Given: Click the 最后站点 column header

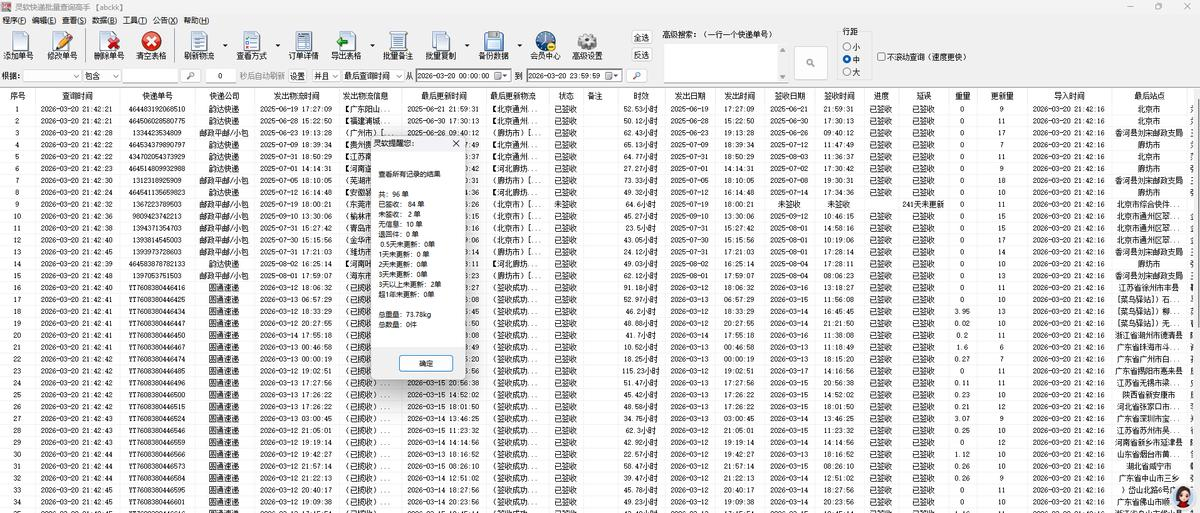Looking at the screenshot, I should [1149, 96].
